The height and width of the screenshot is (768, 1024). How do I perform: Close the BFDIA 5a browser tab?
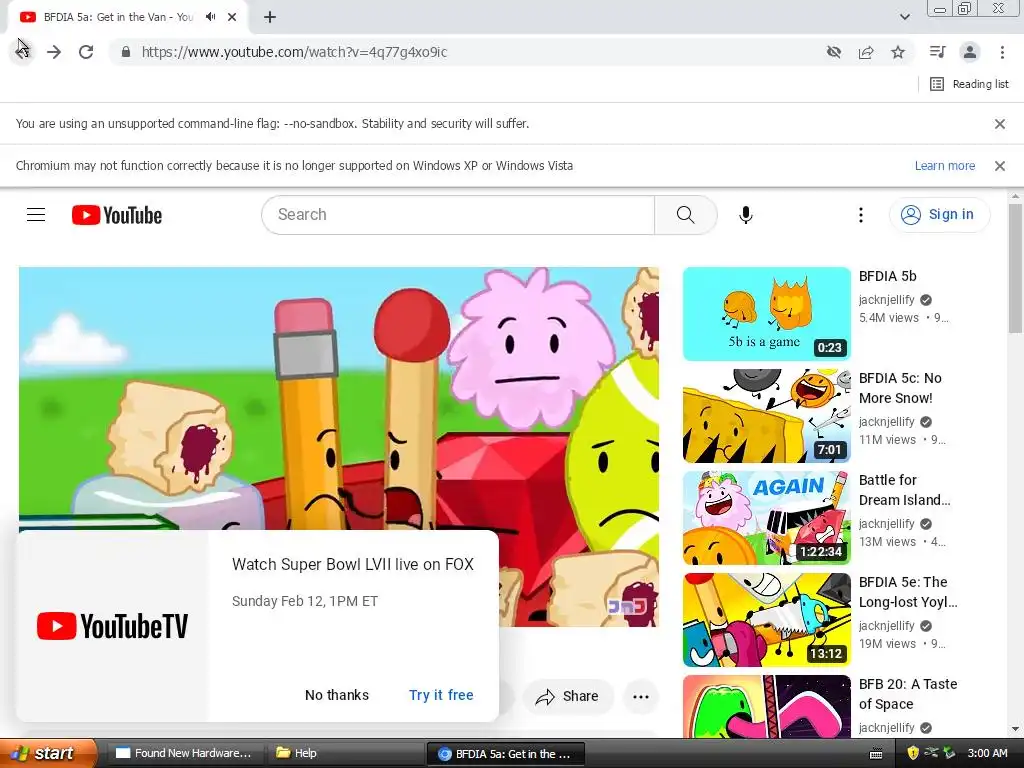[232, 17]
